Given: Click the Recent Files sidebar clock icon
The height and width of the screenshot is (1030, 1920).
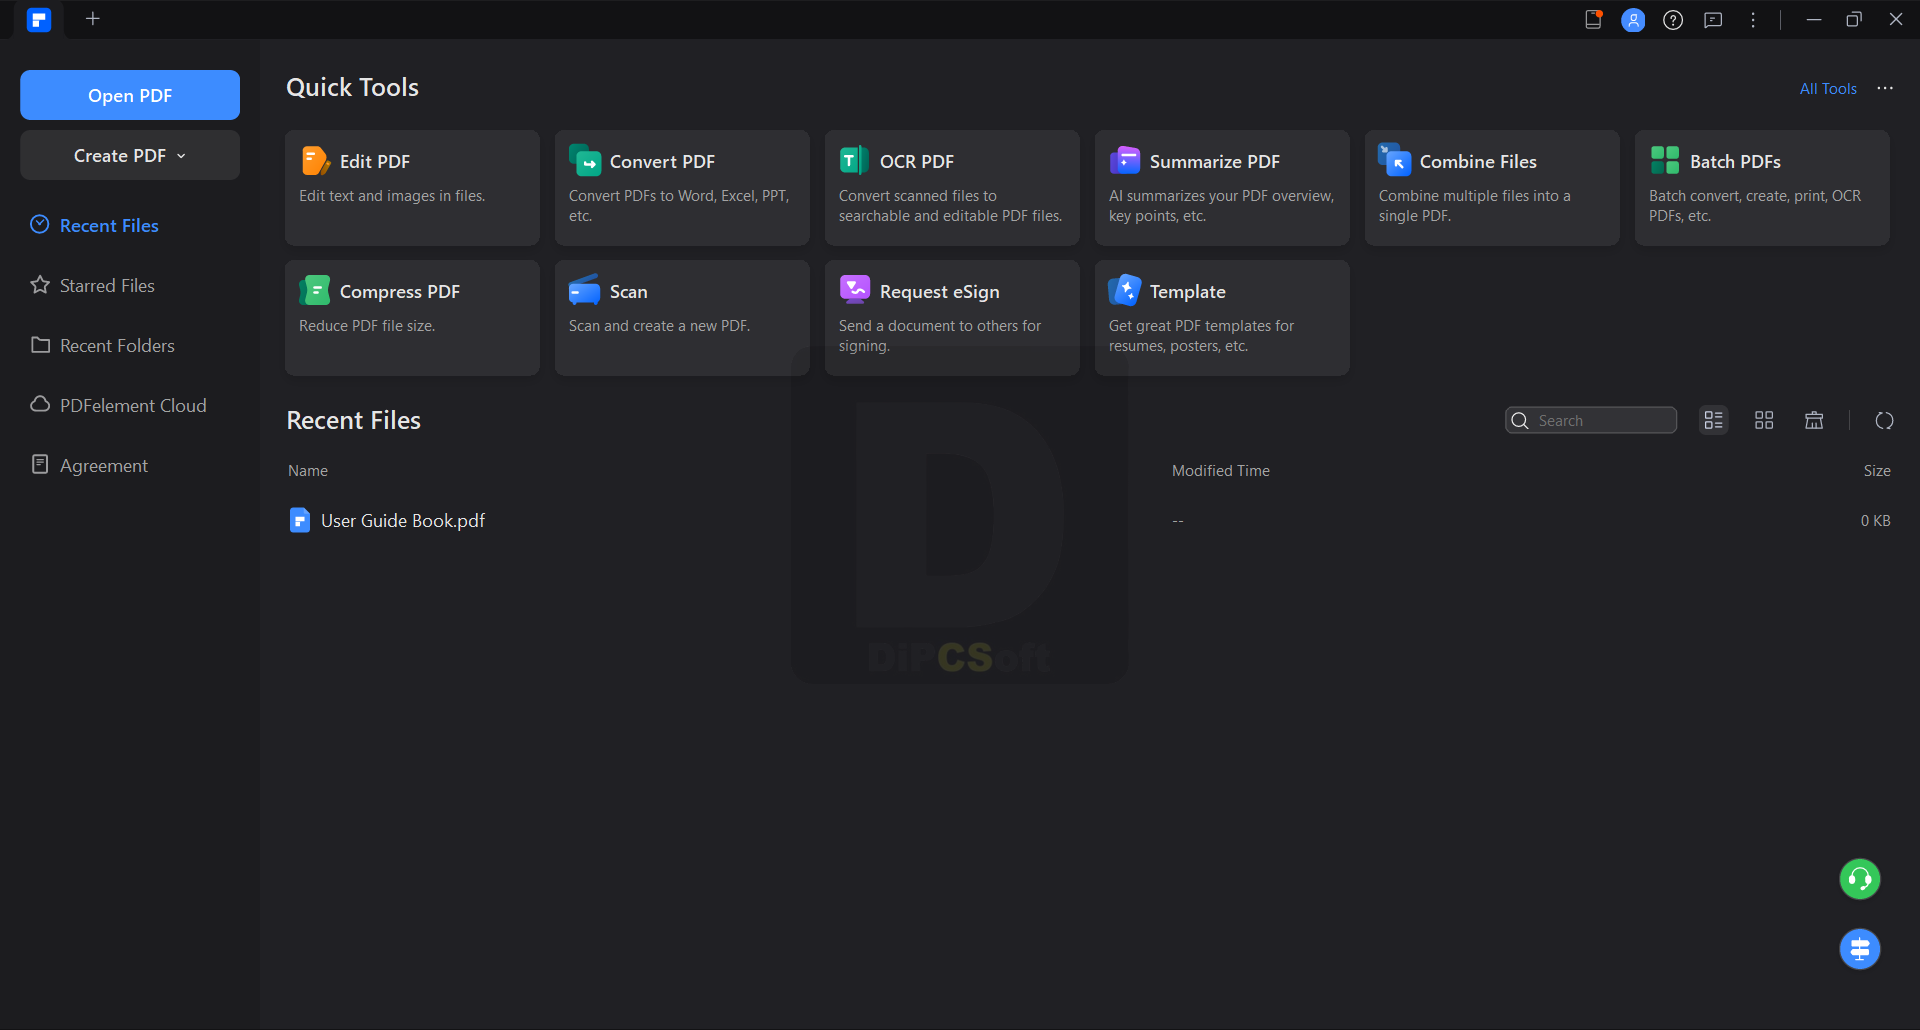Looking at the screenshot, I should (x=40, y=224).
